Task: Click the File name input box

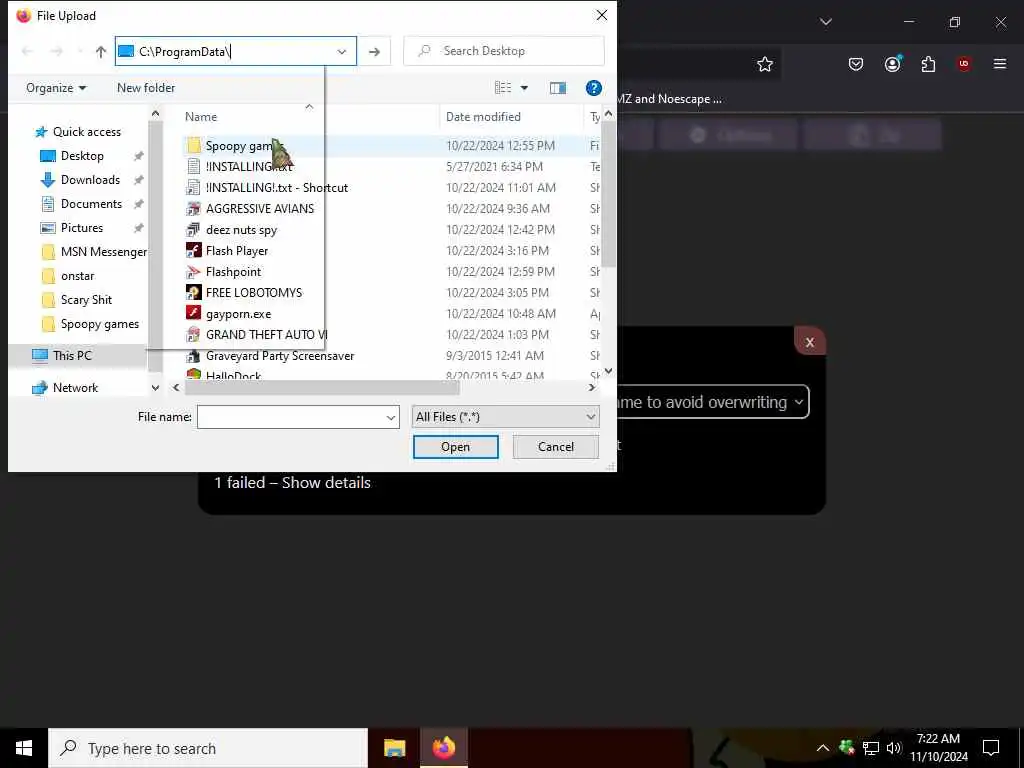Action: (291, 417)
